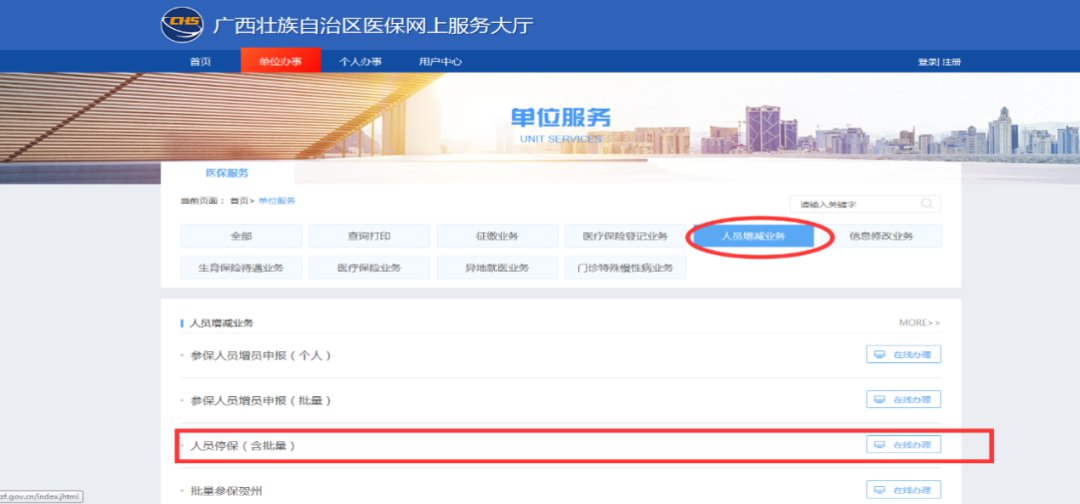Open the 首页 navigation menu item
This screenshot has width=1080, height=504.
coord(201,62)
